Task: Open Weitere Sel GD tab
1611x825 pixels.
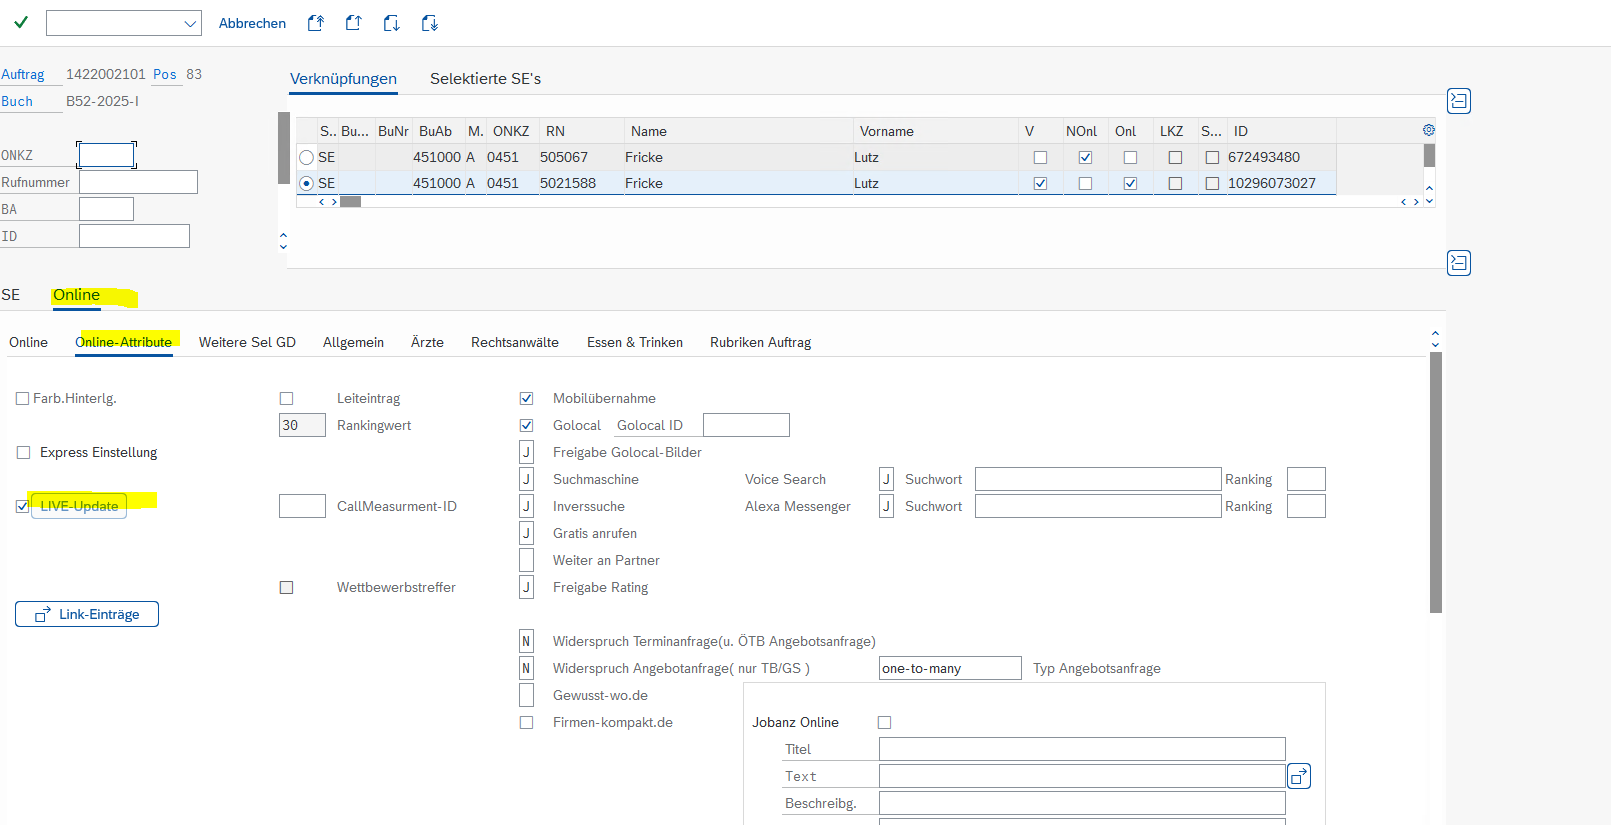Action: (x=247, y=342)
